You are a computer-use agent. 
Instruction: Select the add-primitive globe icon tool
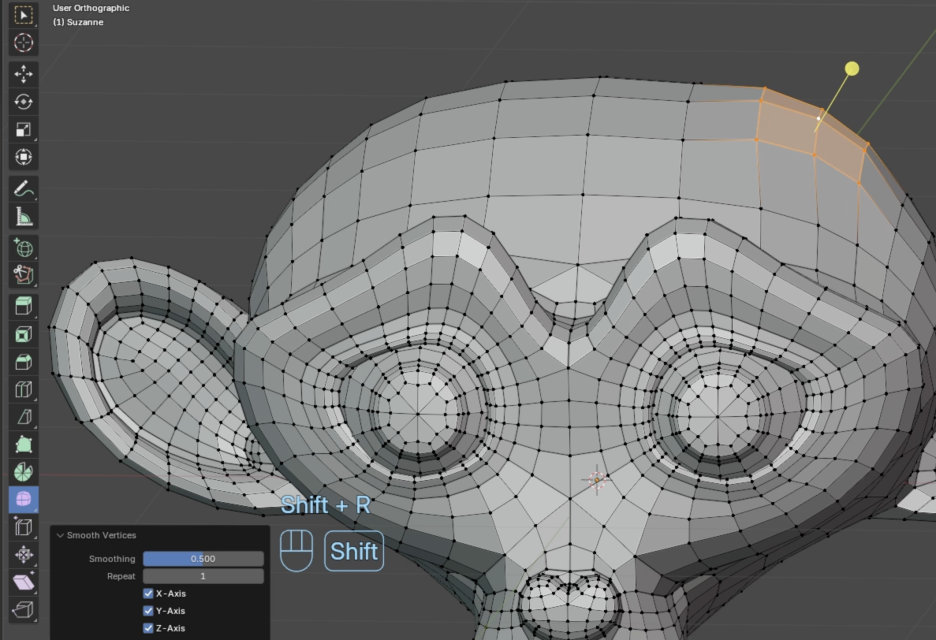(x=23, y=248)
